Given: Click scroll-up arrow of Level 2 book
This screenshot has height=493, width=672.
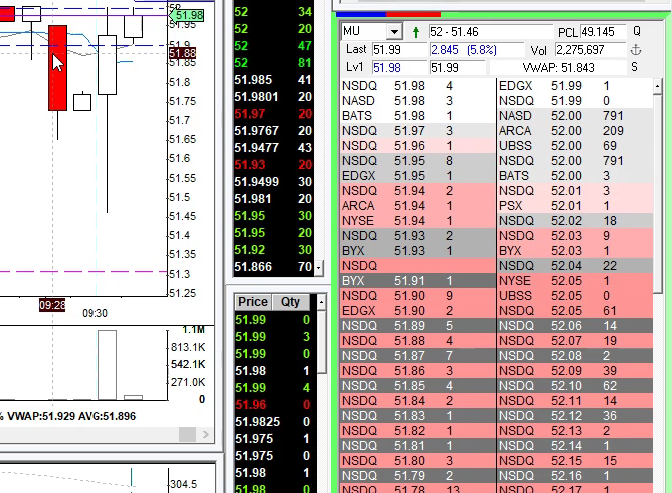Looking at the screenshot, I should point(657,86).
